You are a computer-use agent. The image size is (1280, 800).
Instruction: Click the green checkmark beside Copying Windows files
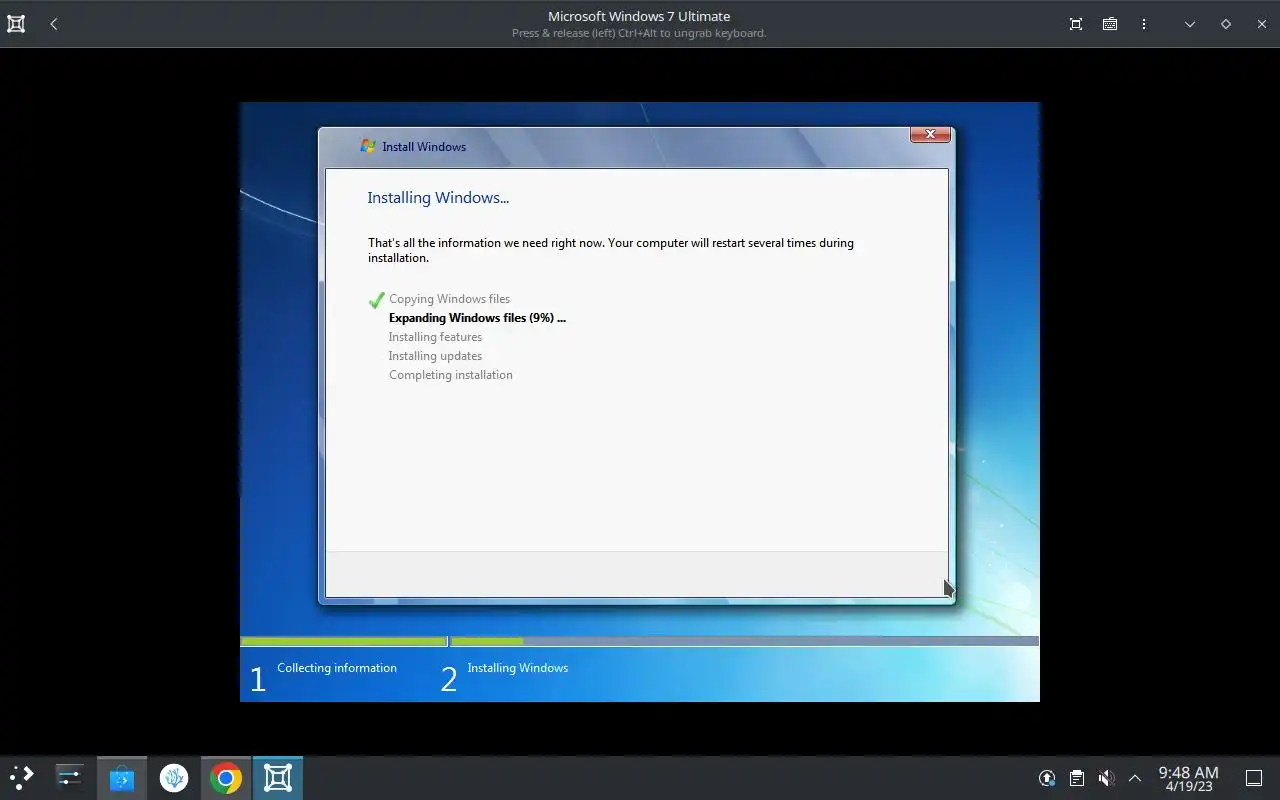tap(376, 299)
